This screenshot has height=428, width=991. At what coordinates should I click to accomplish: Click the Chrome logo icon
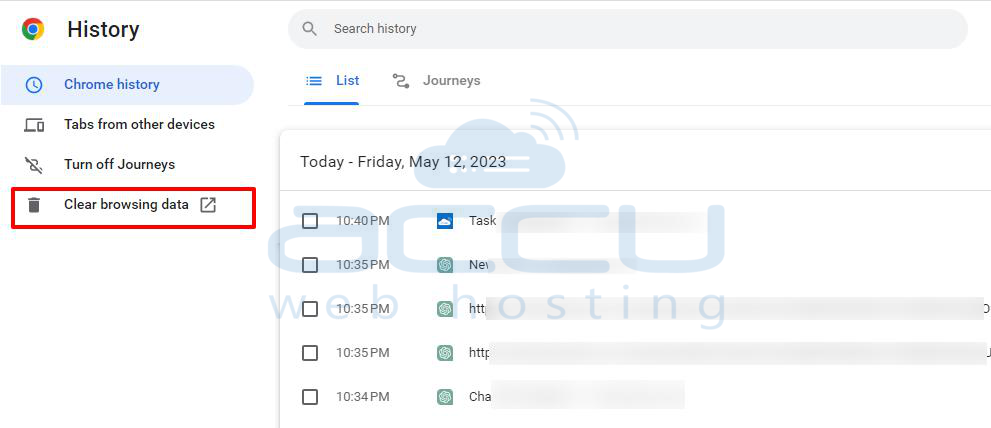33,29
